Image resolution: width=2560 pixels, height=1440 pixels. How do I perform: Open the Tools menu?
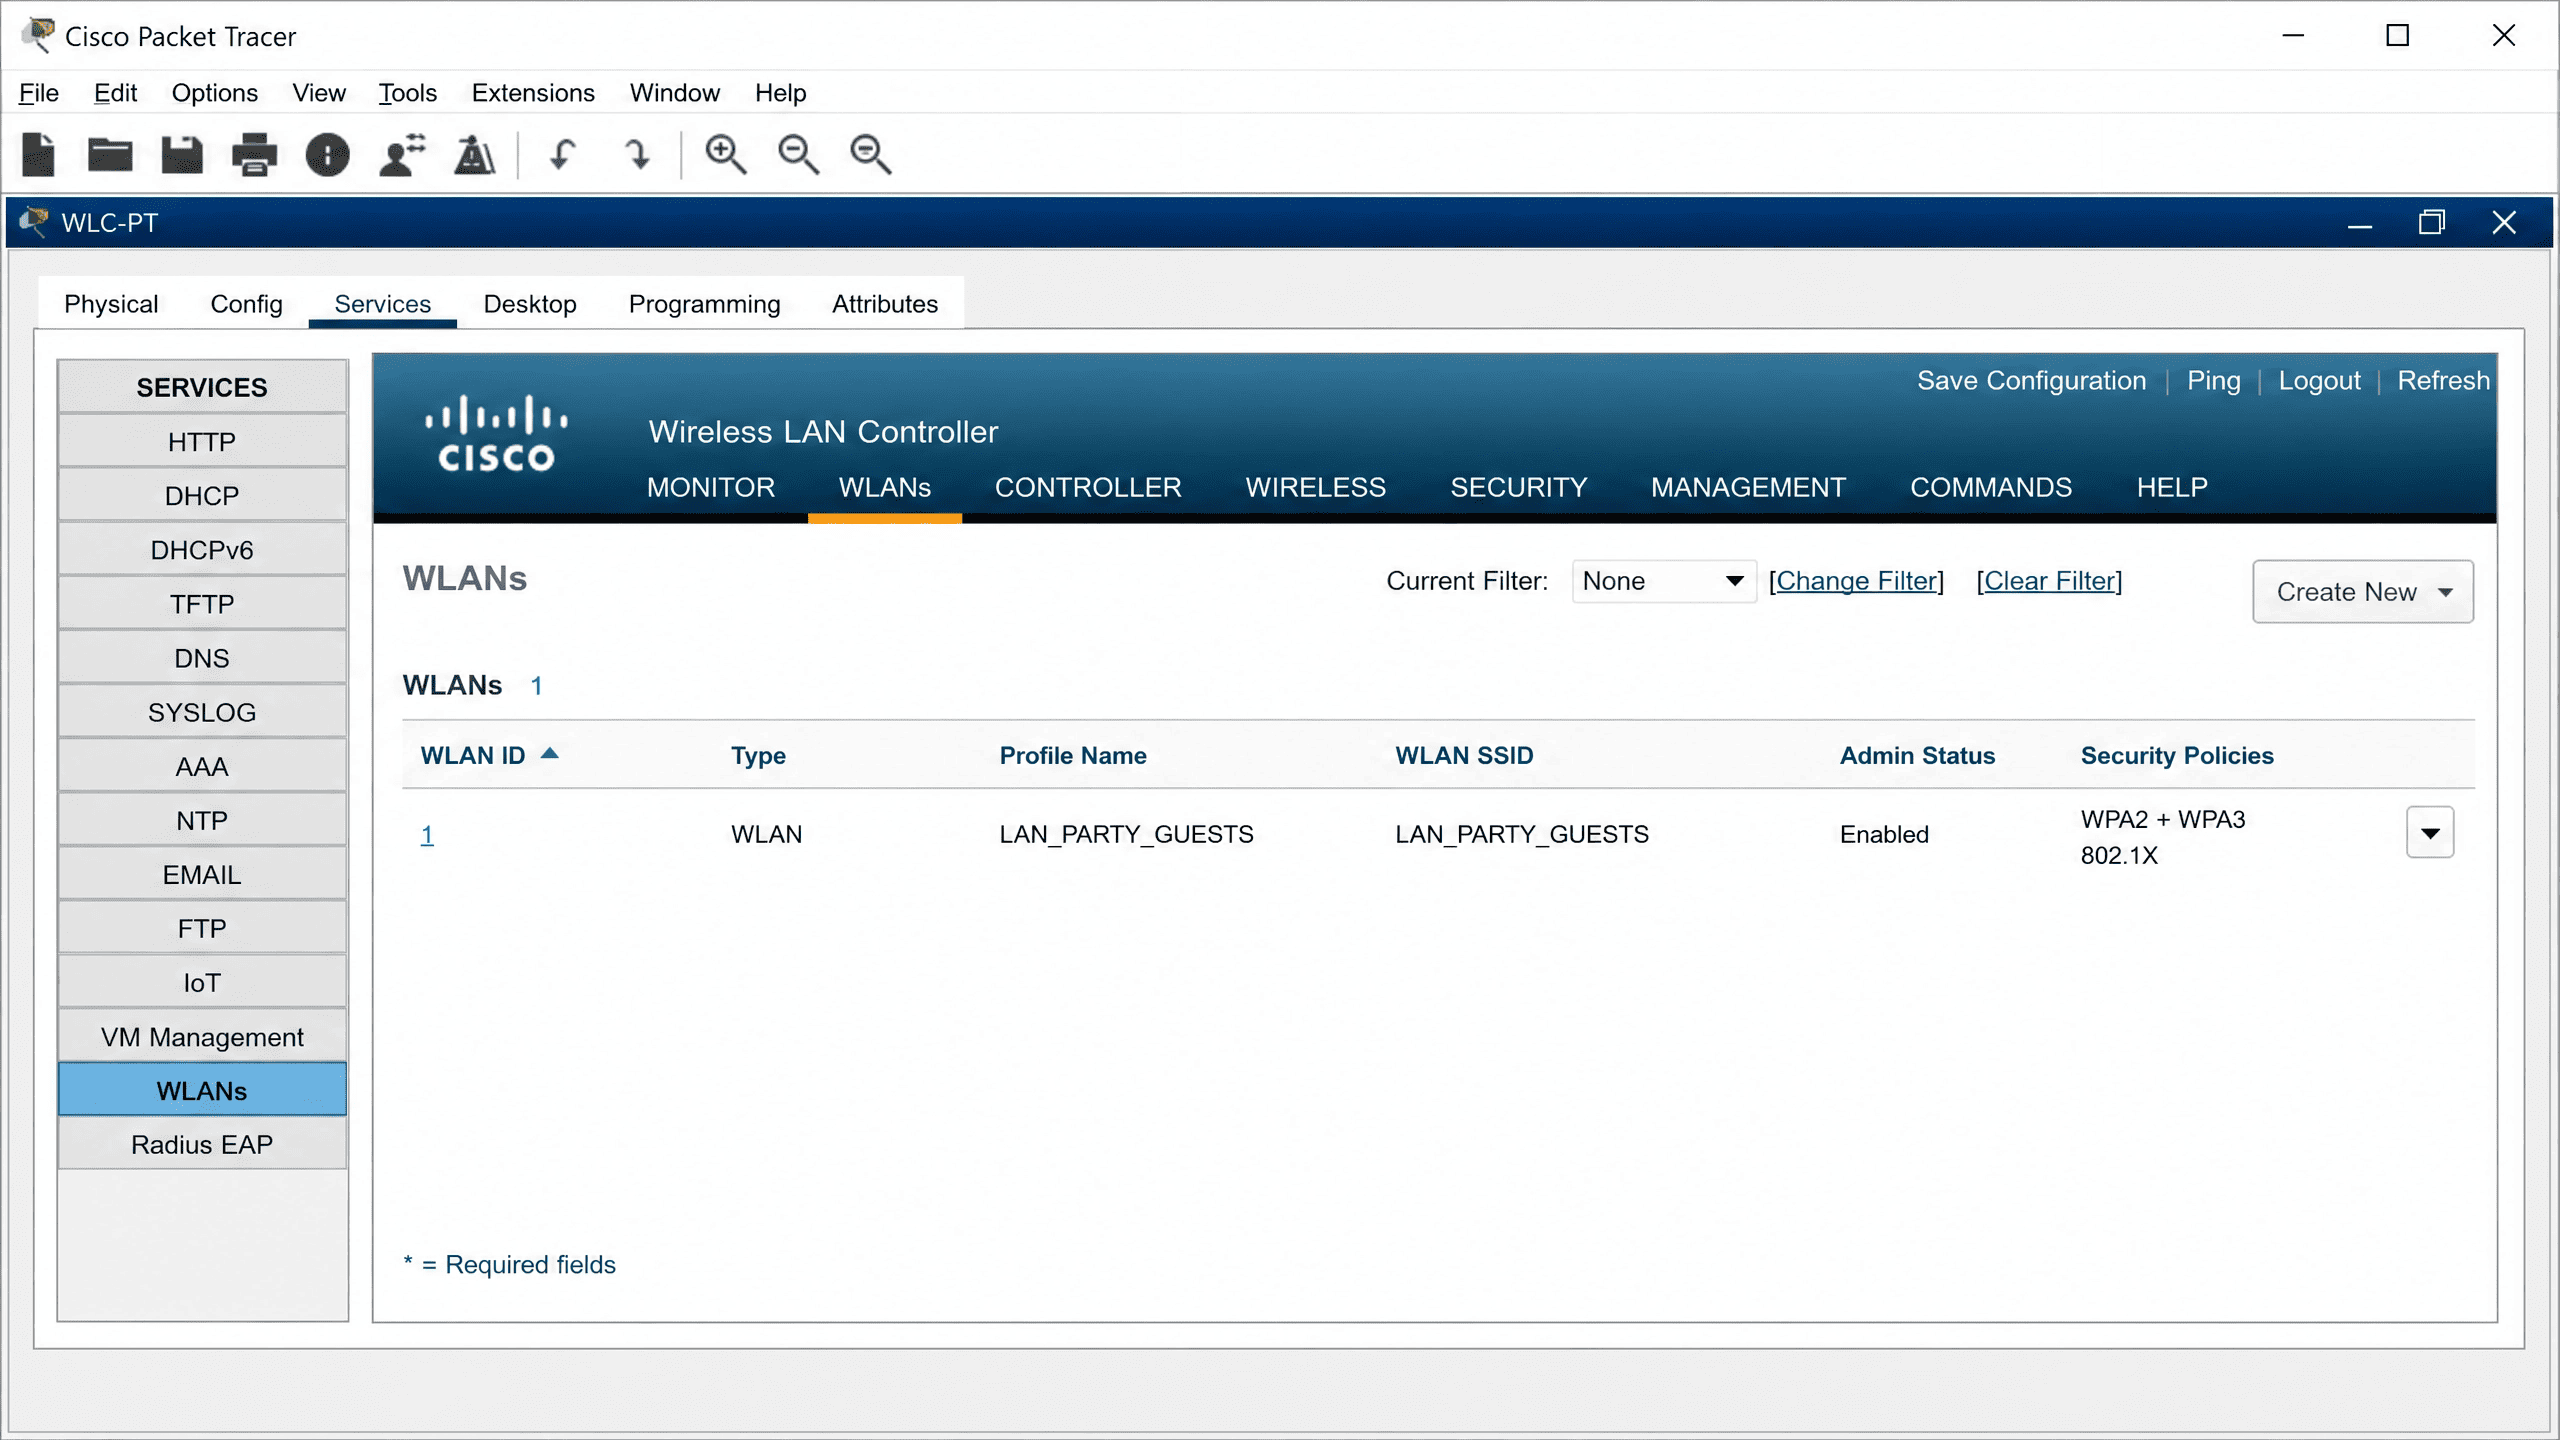coord(408,93)
